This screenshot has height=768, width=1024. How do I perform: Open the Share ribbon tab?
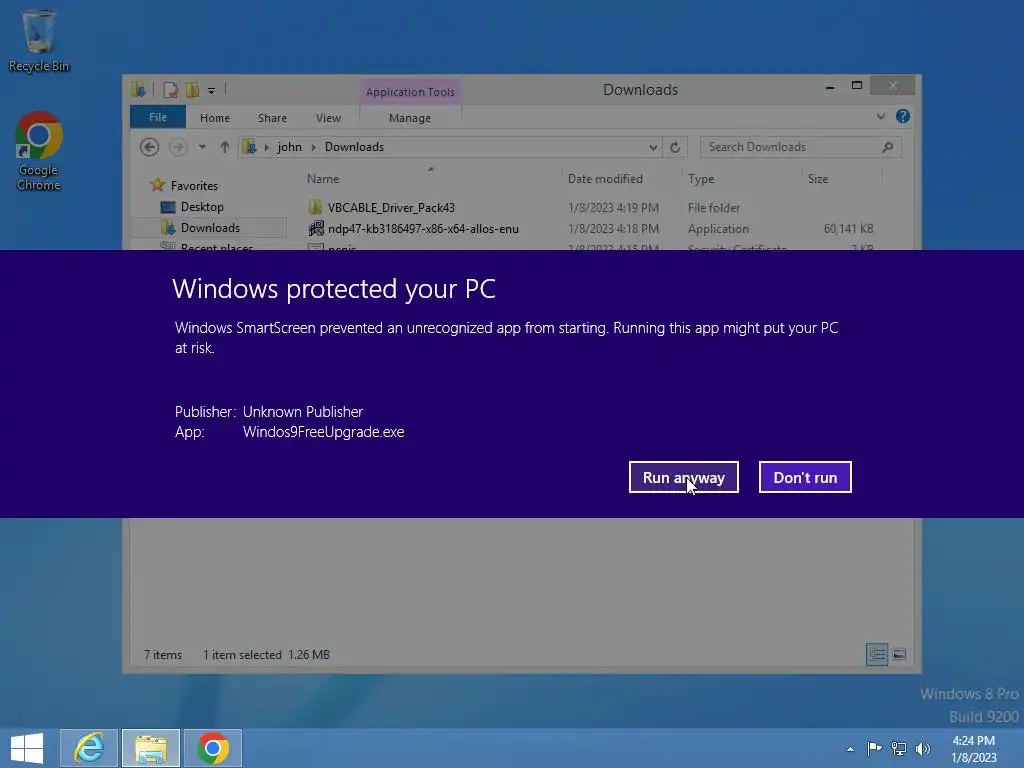click(x=272, y=118)
